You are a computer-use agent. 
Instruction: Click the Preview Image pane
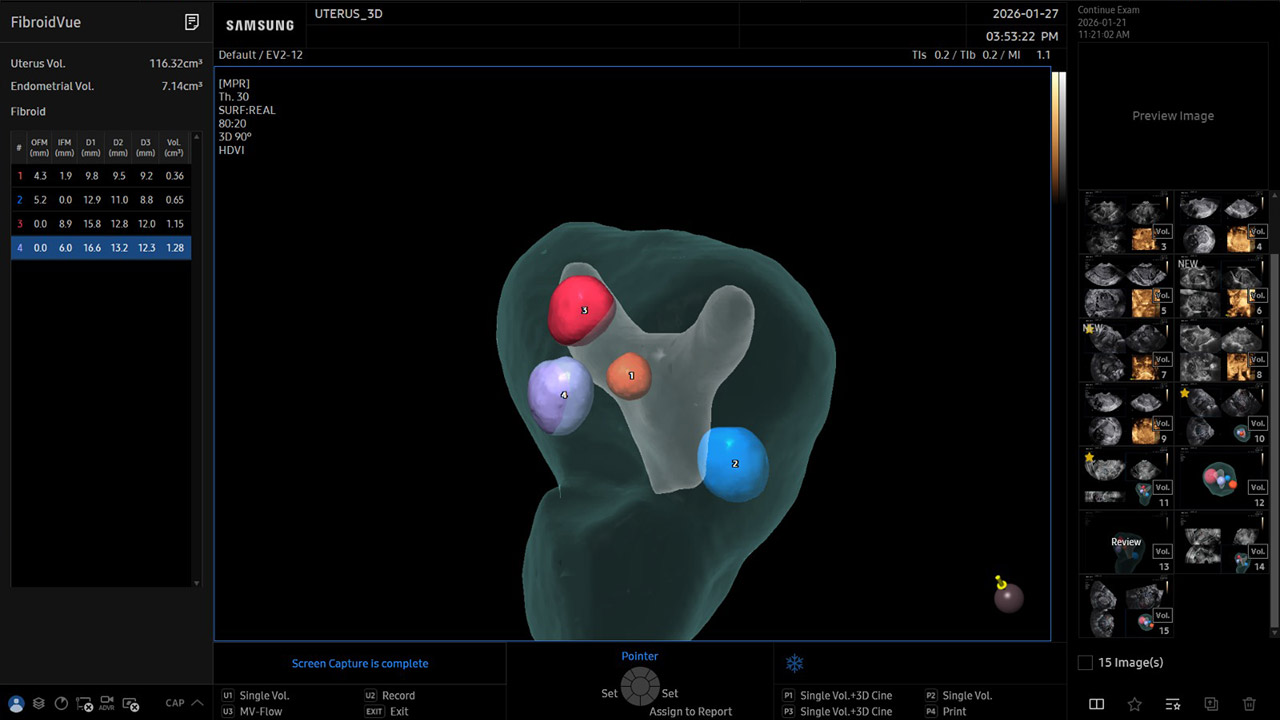click(x=1173, y=115)
